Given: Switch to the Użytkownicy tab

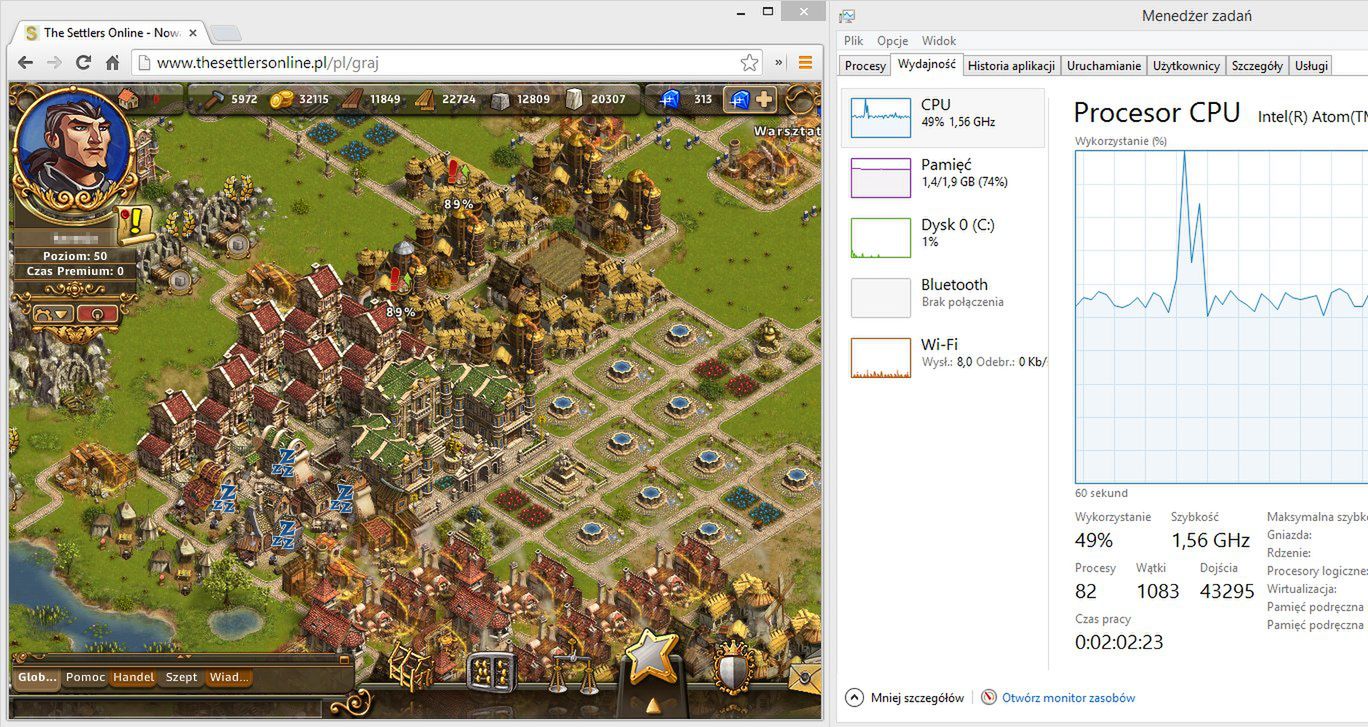Looking at the screenshot, I should click(1186, 66).
